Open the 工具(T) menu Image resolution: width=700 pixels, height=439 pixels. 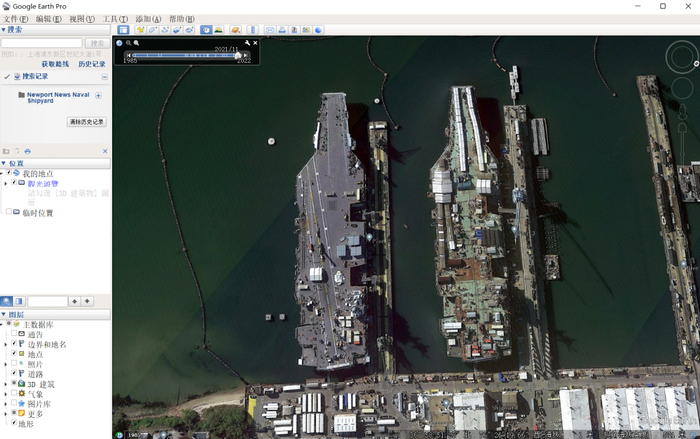click(x=116, y=19)
